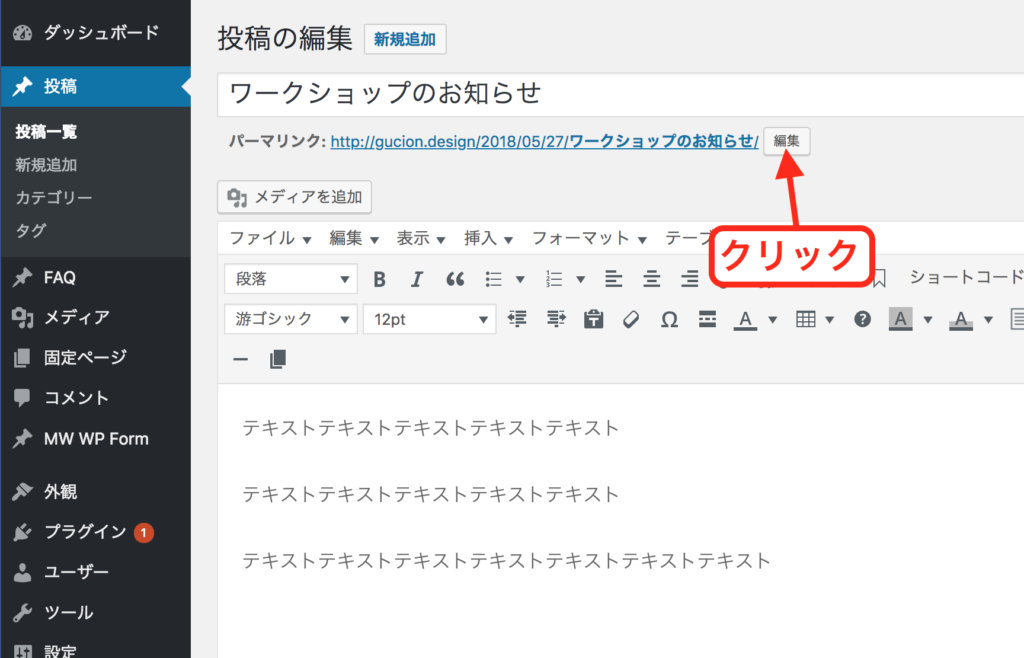Select the text color swatch button
This screenshot has height=658, width=1024.
[746, 319]
